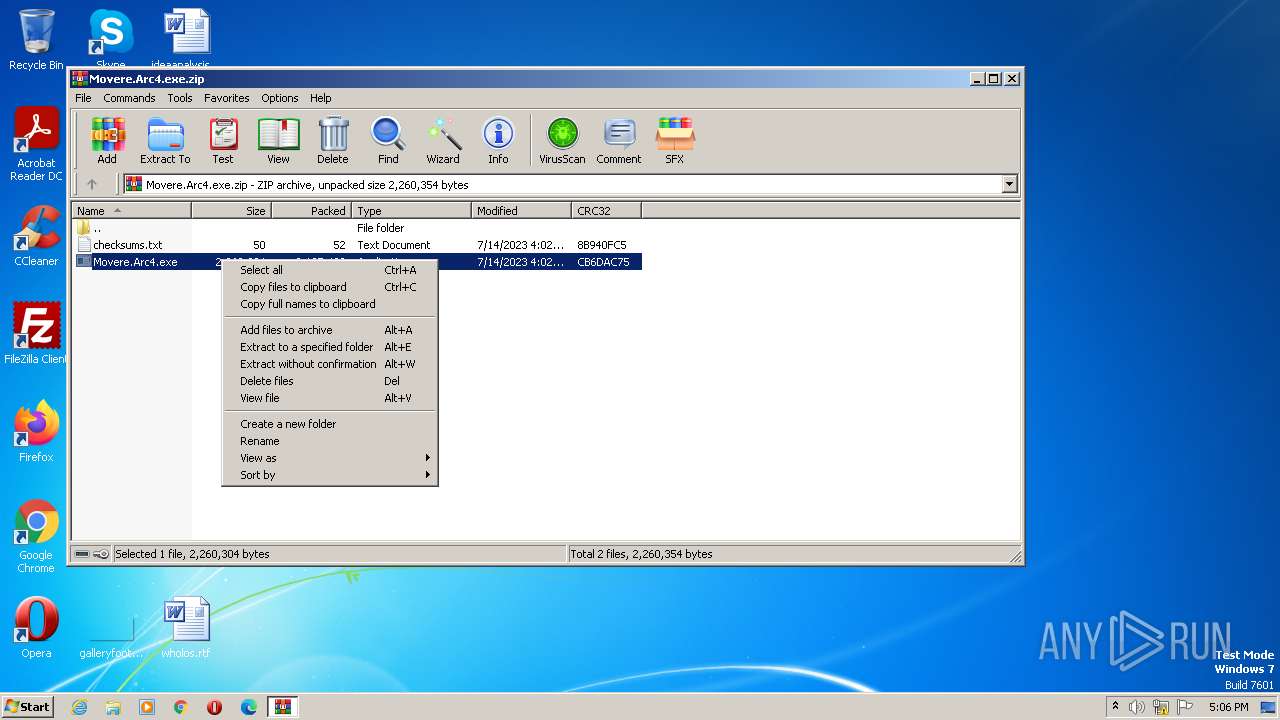This screenshot has height=720, width=1280.
Task: Click the Extract To toolbar icon
Action: (165, 140)
